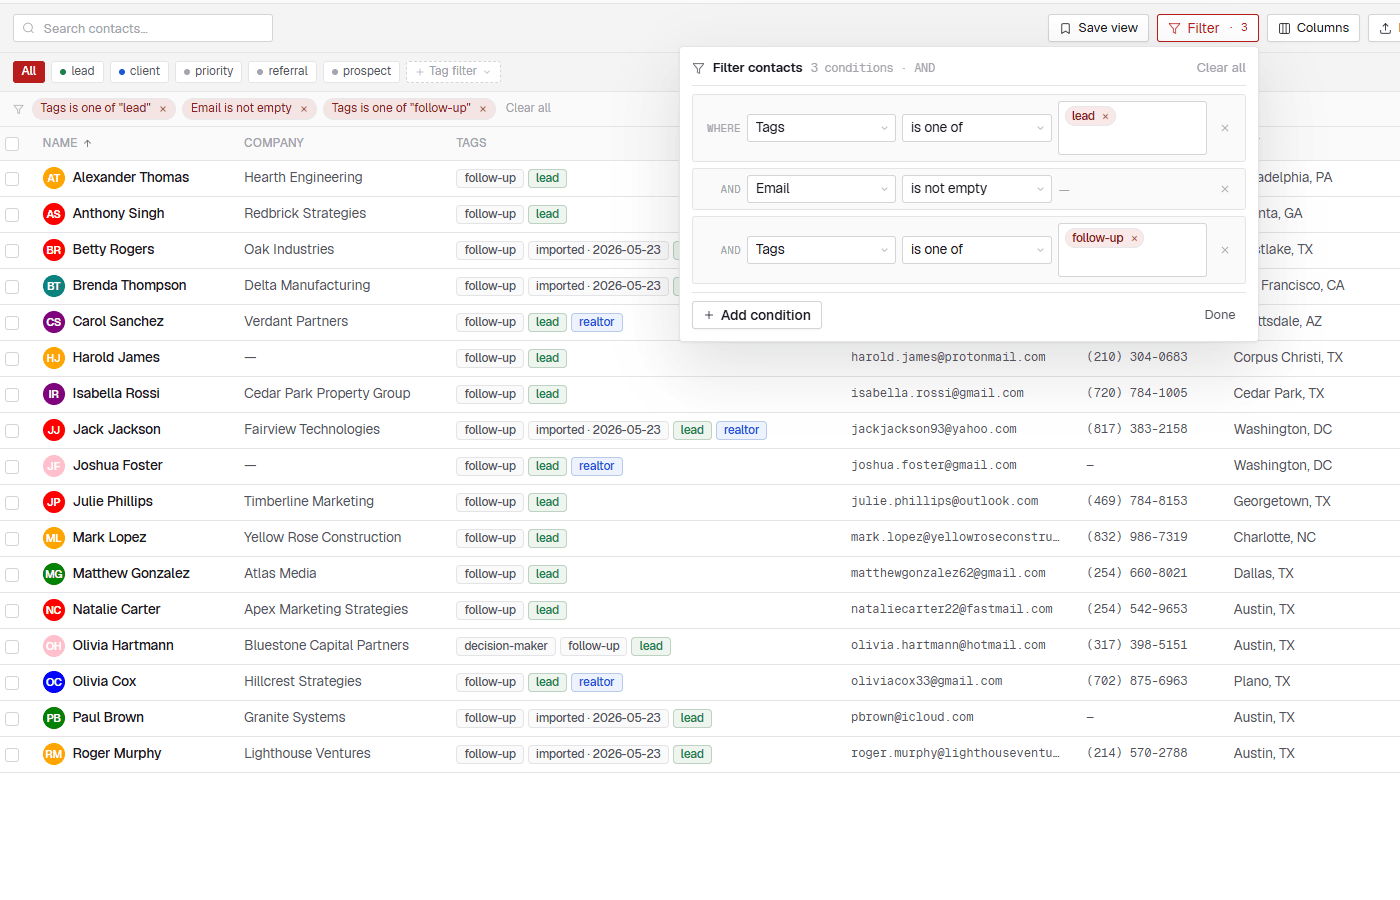Open the third condition's Tags field dropdown
The width and height of the screenshot is (1400, 900).
tap(821, 250)
